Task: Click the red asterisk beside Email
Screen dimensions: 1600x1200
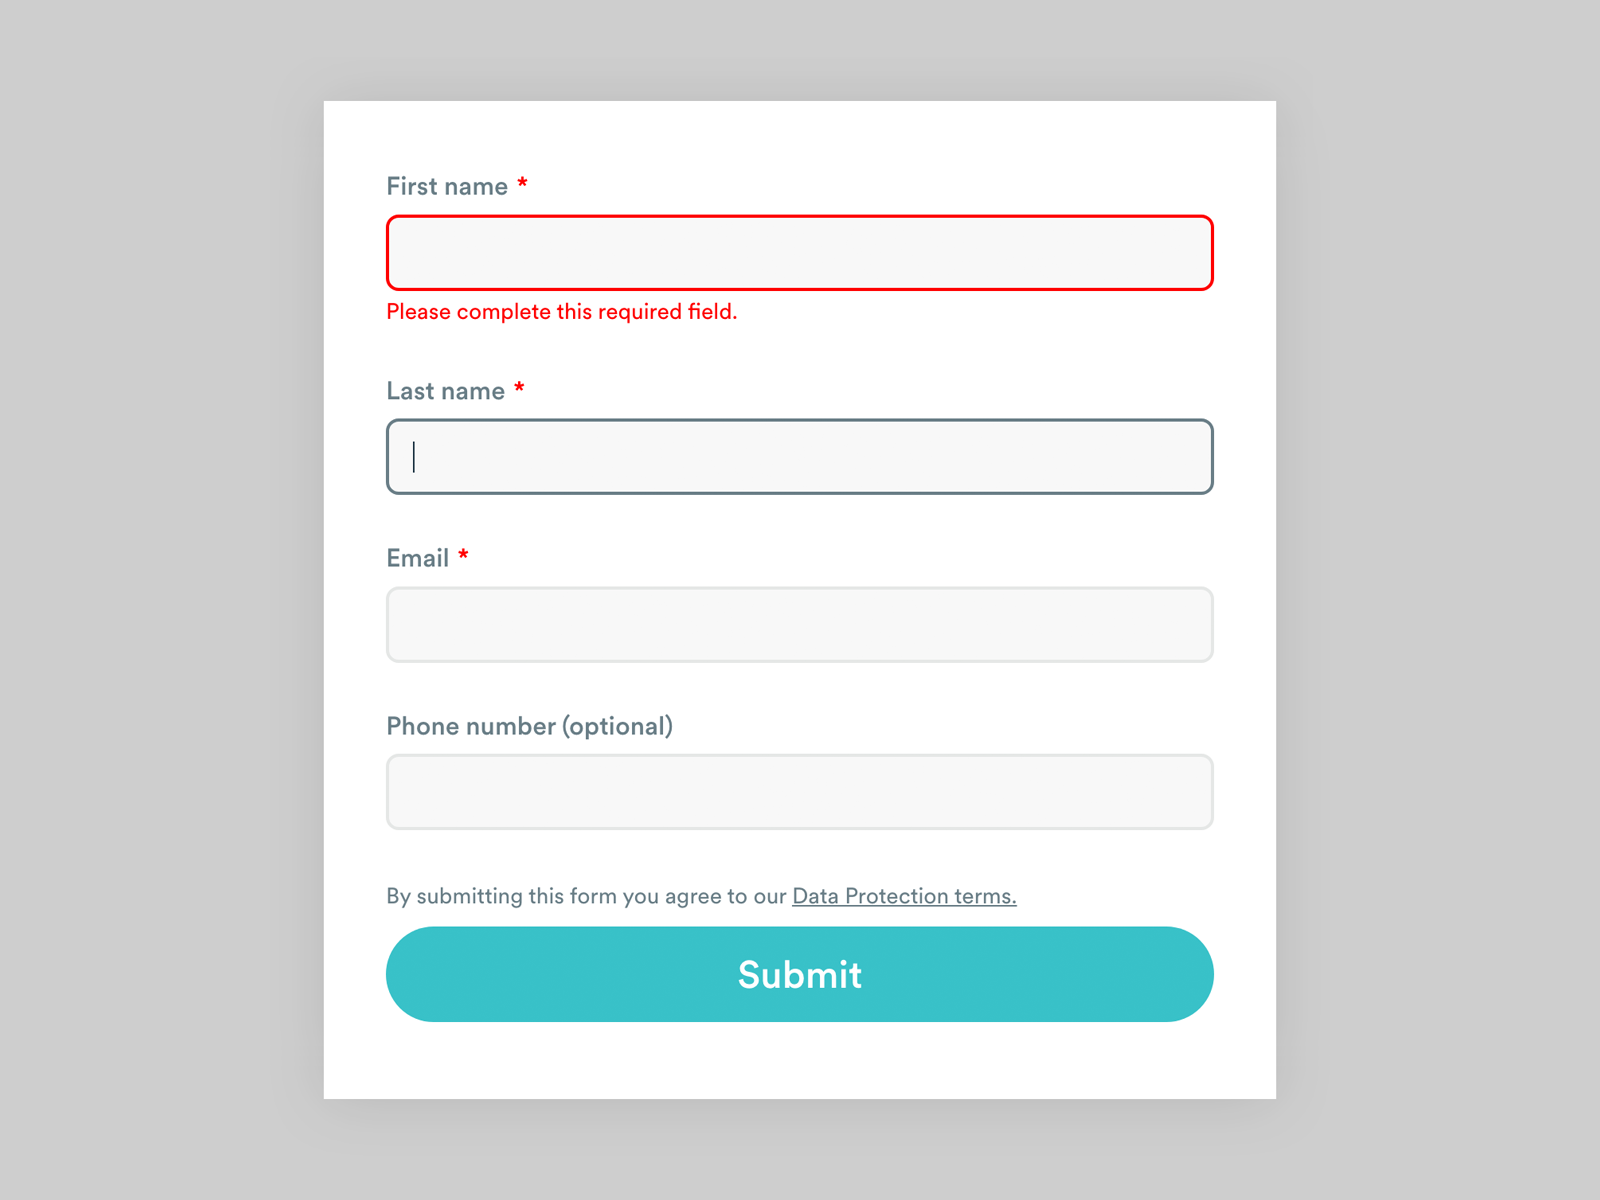Action: coord(463,555)
